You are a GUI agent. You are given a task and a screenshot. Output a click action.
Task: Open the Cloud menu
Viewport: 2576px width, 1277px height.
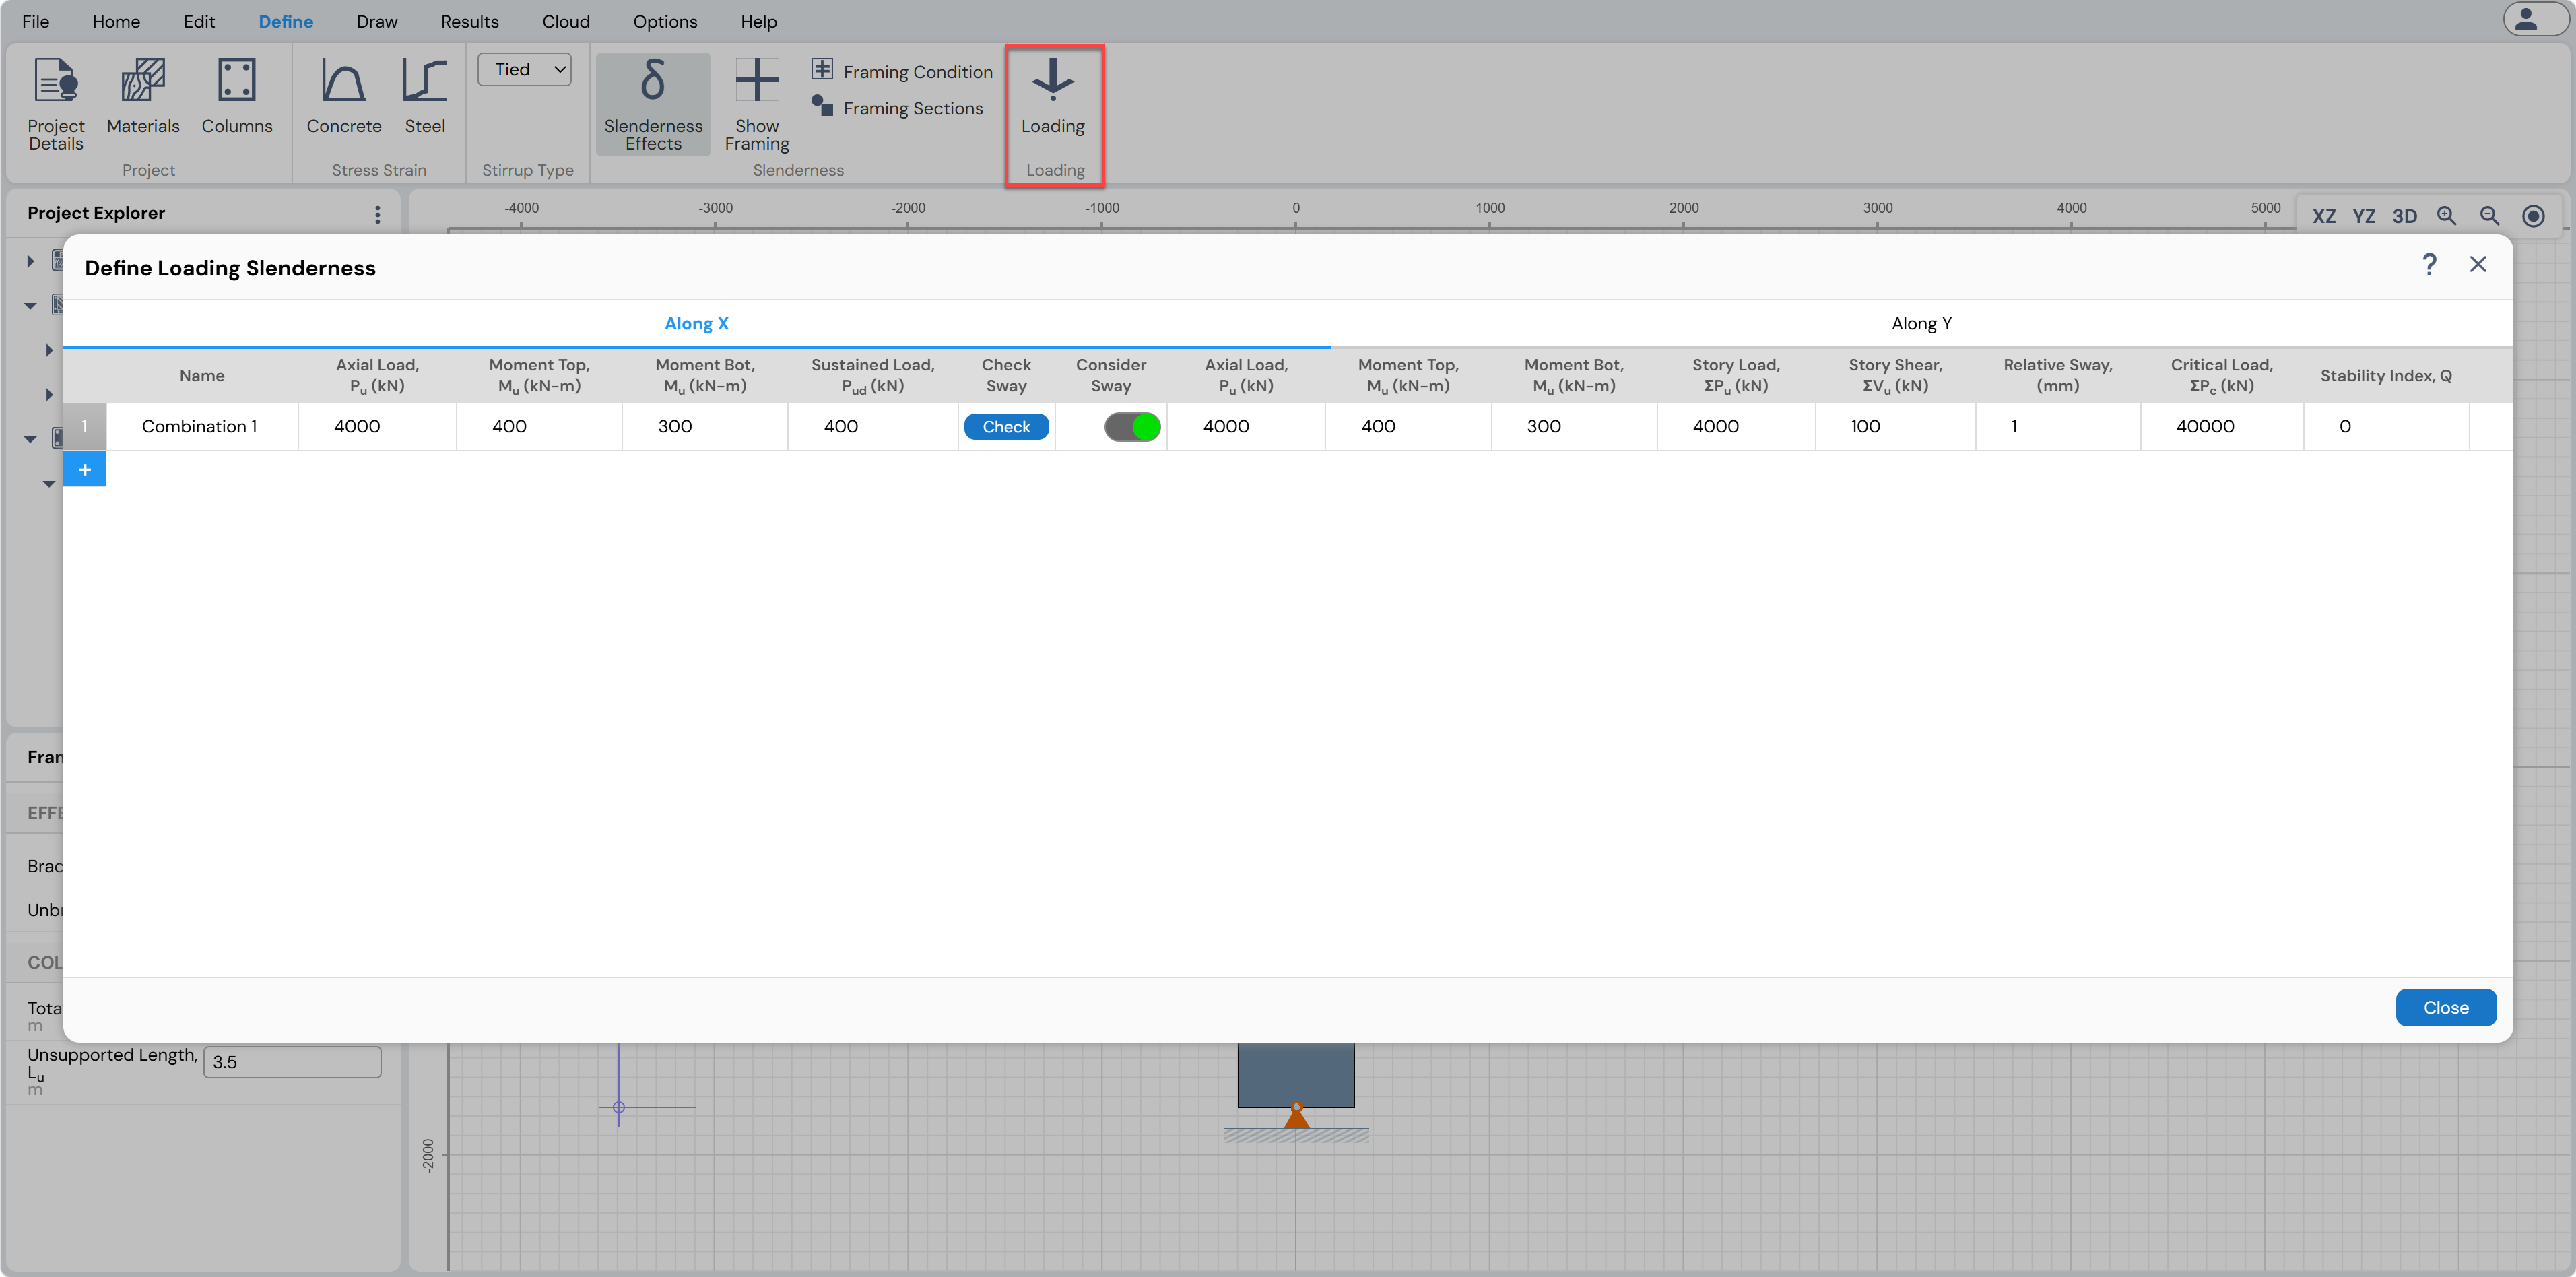coord(566,21)
